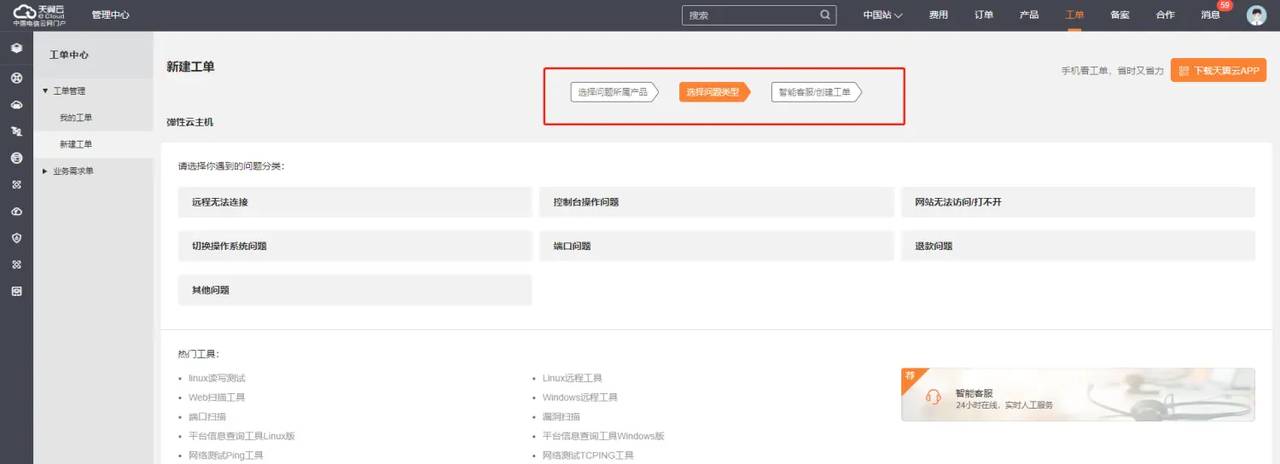Screen dimensions: 1280x464
Task: Open 端口扫描 tool link
Action: (x=207, y=416)
